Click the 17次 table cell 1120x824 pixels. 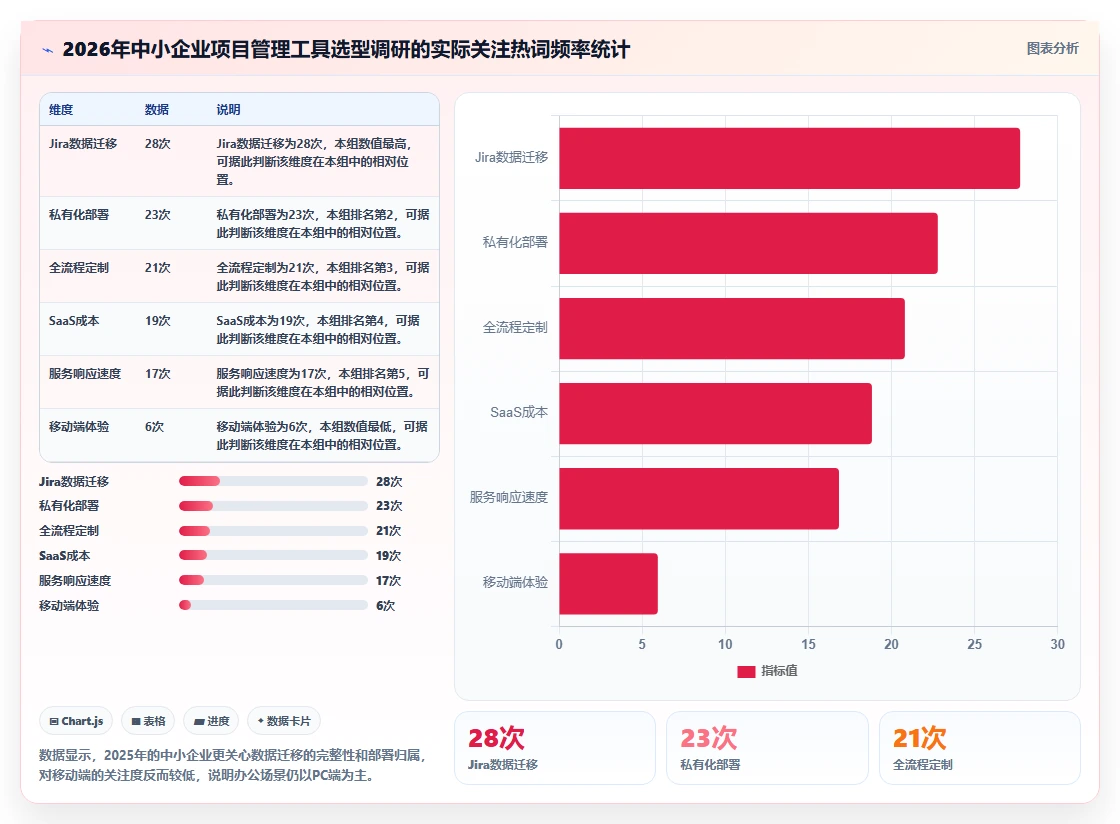pos(157,373)
